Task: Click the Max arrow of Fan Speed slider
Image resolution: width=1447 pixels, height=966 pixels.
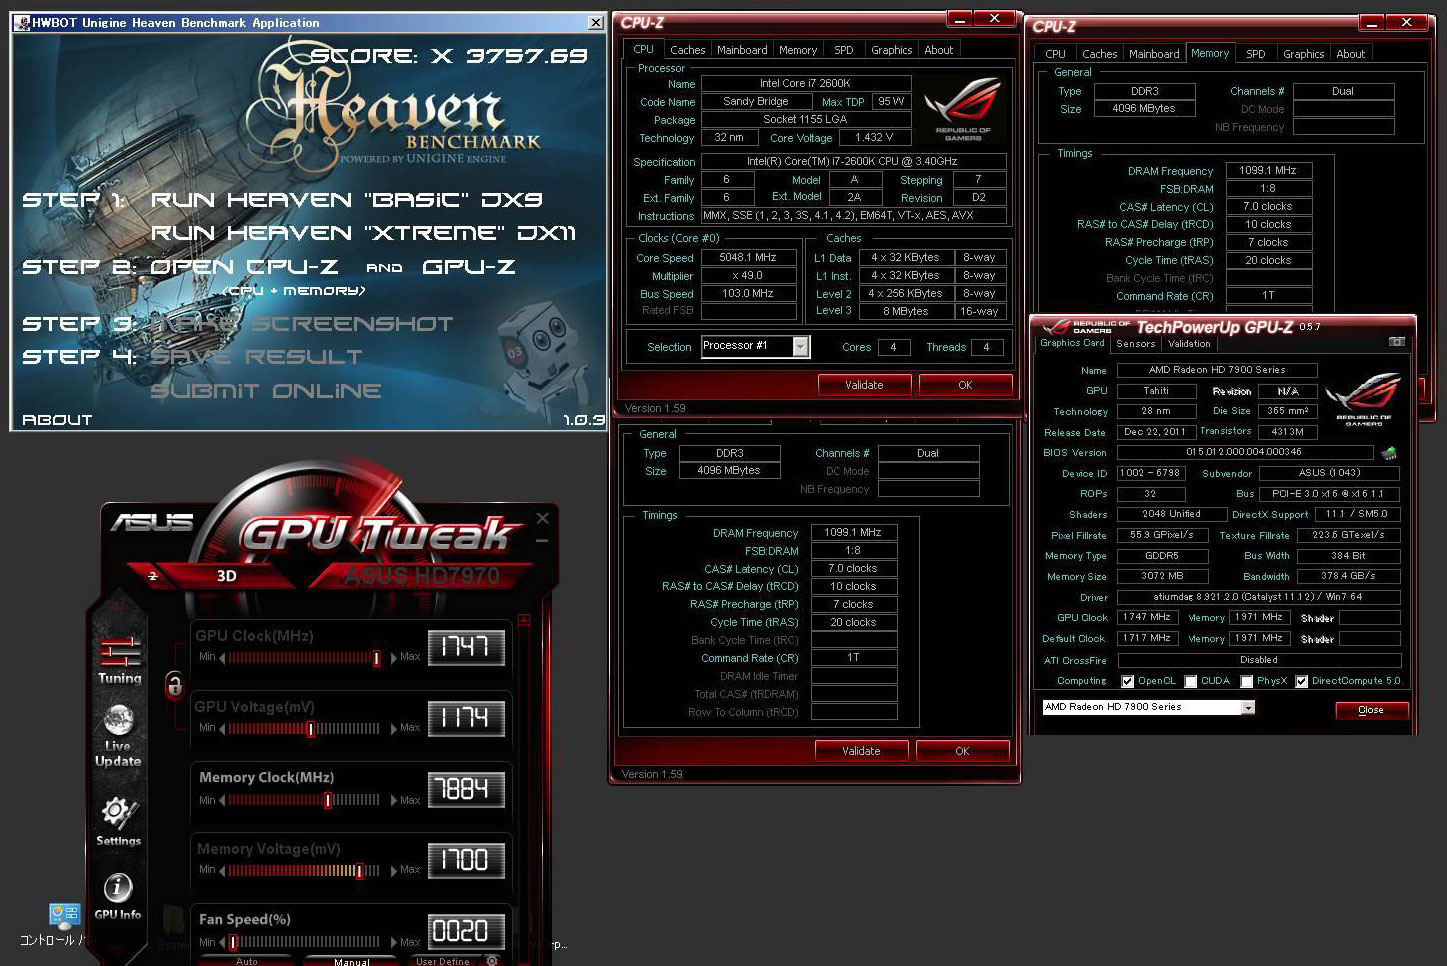Action: 394,942
